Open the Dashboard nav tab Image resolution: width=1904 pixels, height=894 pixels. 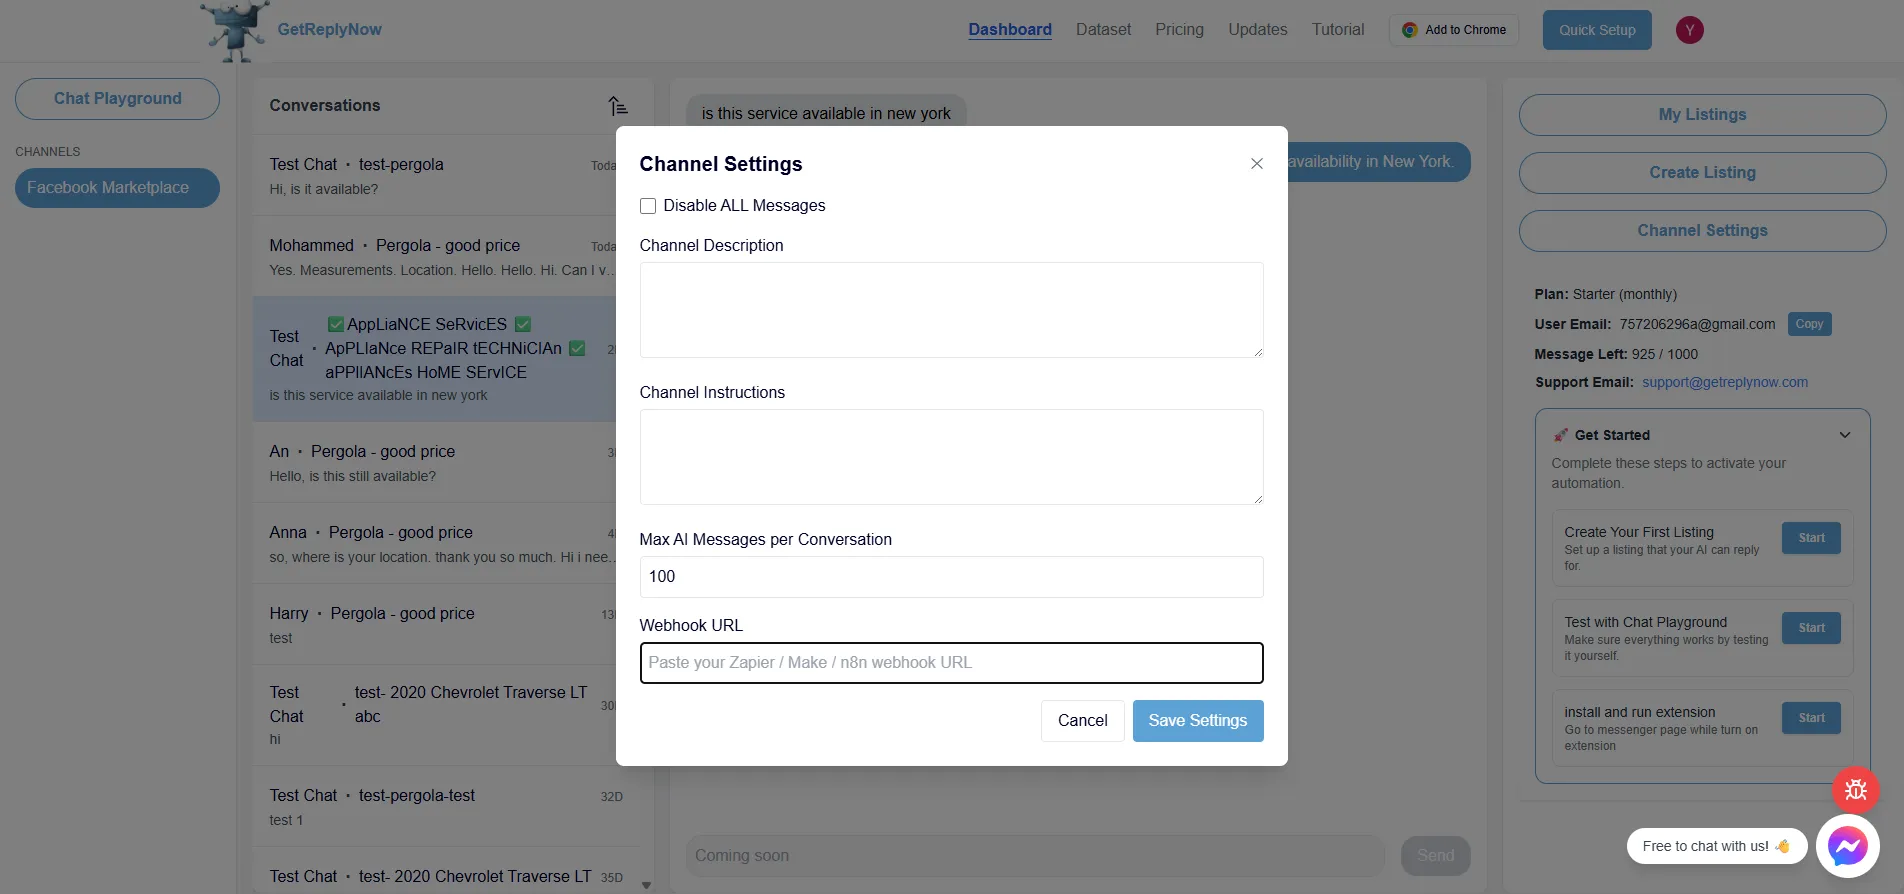pos(1010,30)
